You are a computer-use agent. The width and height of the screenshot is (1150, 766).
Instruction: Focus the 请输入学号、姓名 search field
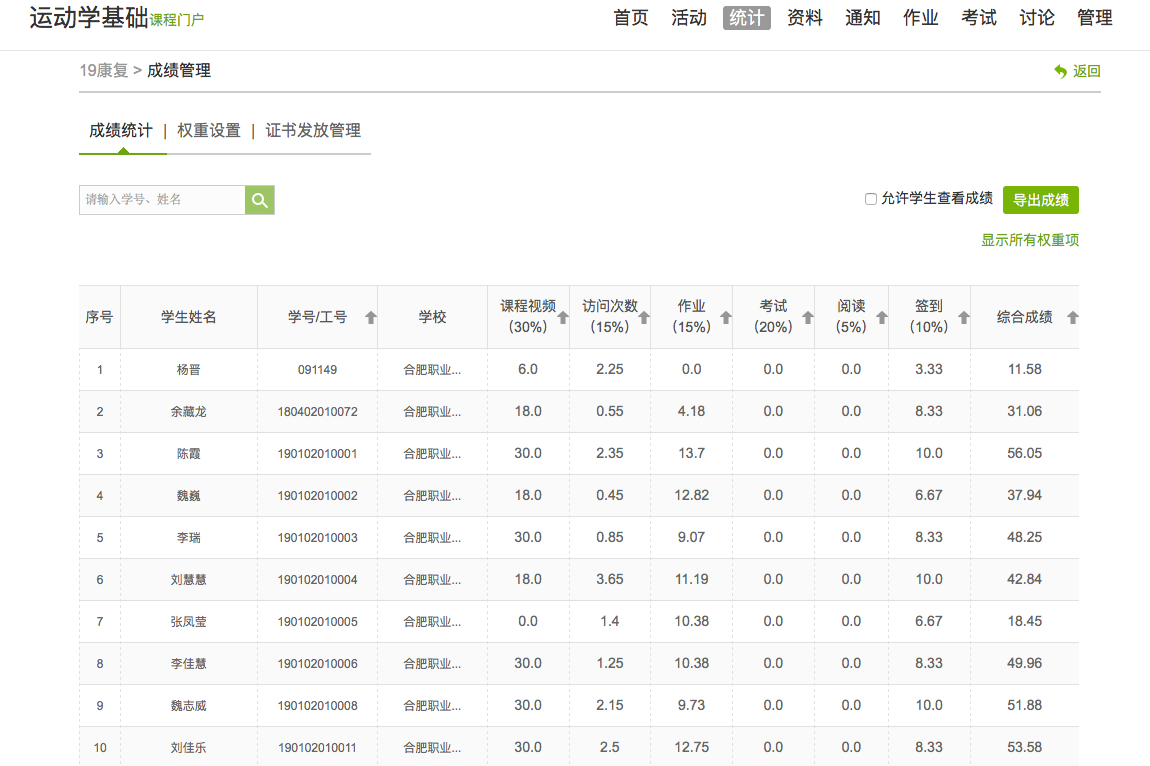162,200
